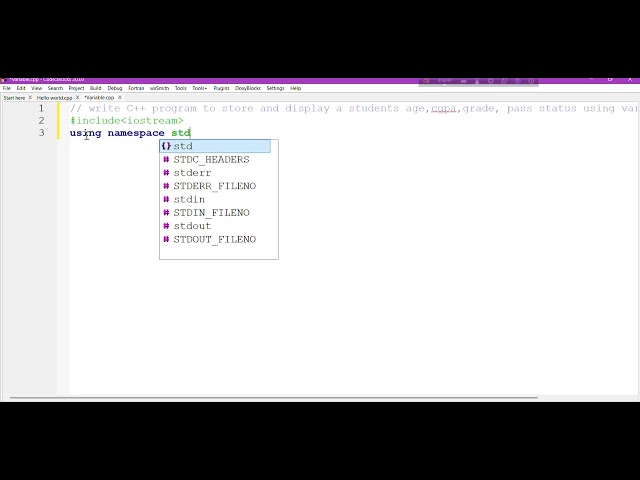Screen dimensions: 640x480
Task: Click the comment on line 1
Action: pyautogui.click(x=354, y=109)
